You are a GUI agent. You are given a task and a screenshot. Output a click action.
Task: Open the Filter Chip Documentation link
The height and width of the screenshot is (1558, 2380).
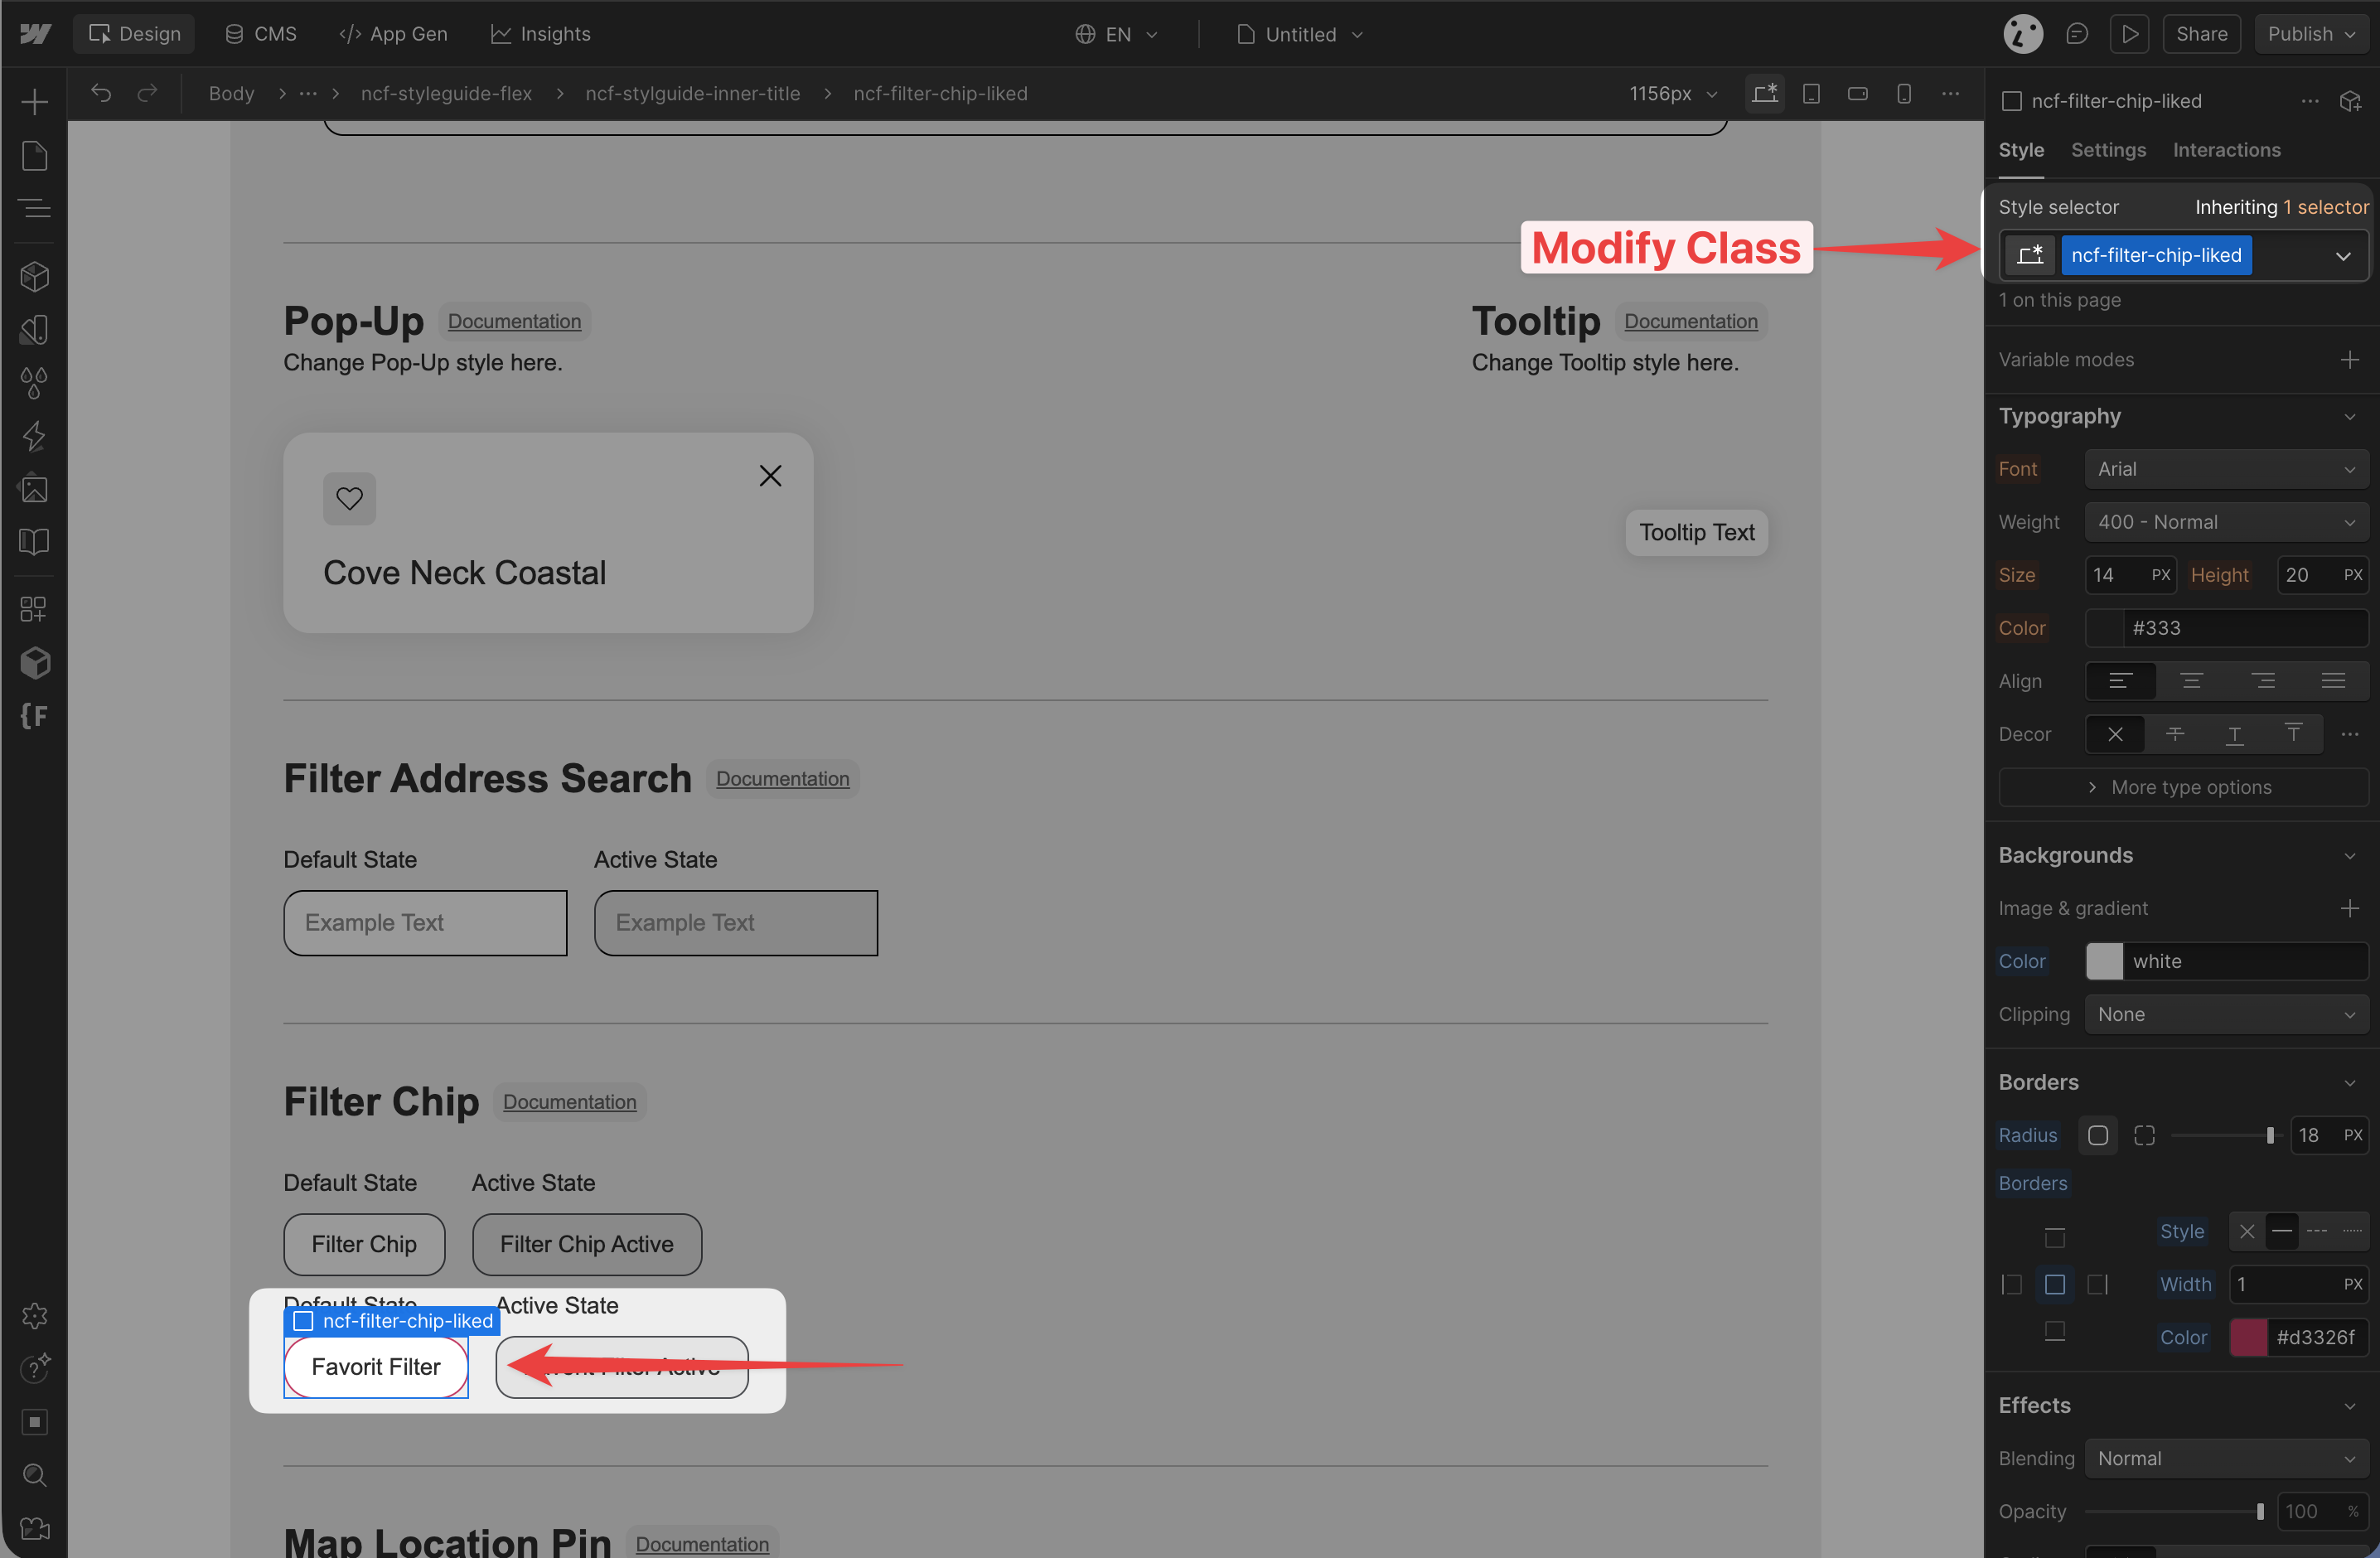click(569, 1101)
